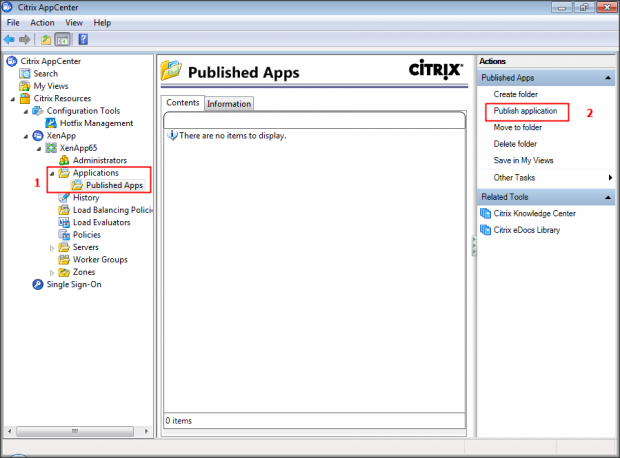The width and height of the screenshot is (620, 458).
Task: Open the View menu
Action: (x=74, y=23)
